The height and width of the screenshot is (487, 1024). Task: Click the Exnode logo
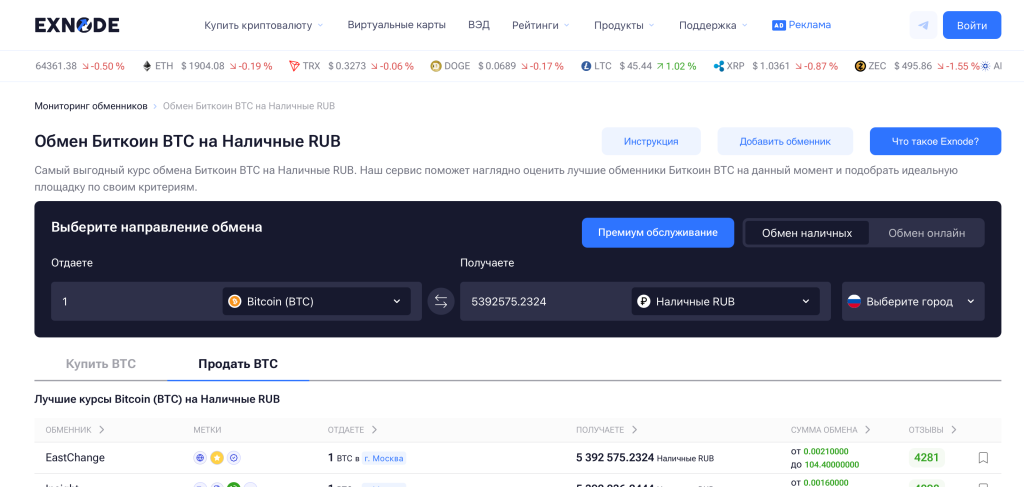pyautogui.click(x=77, y=25)
